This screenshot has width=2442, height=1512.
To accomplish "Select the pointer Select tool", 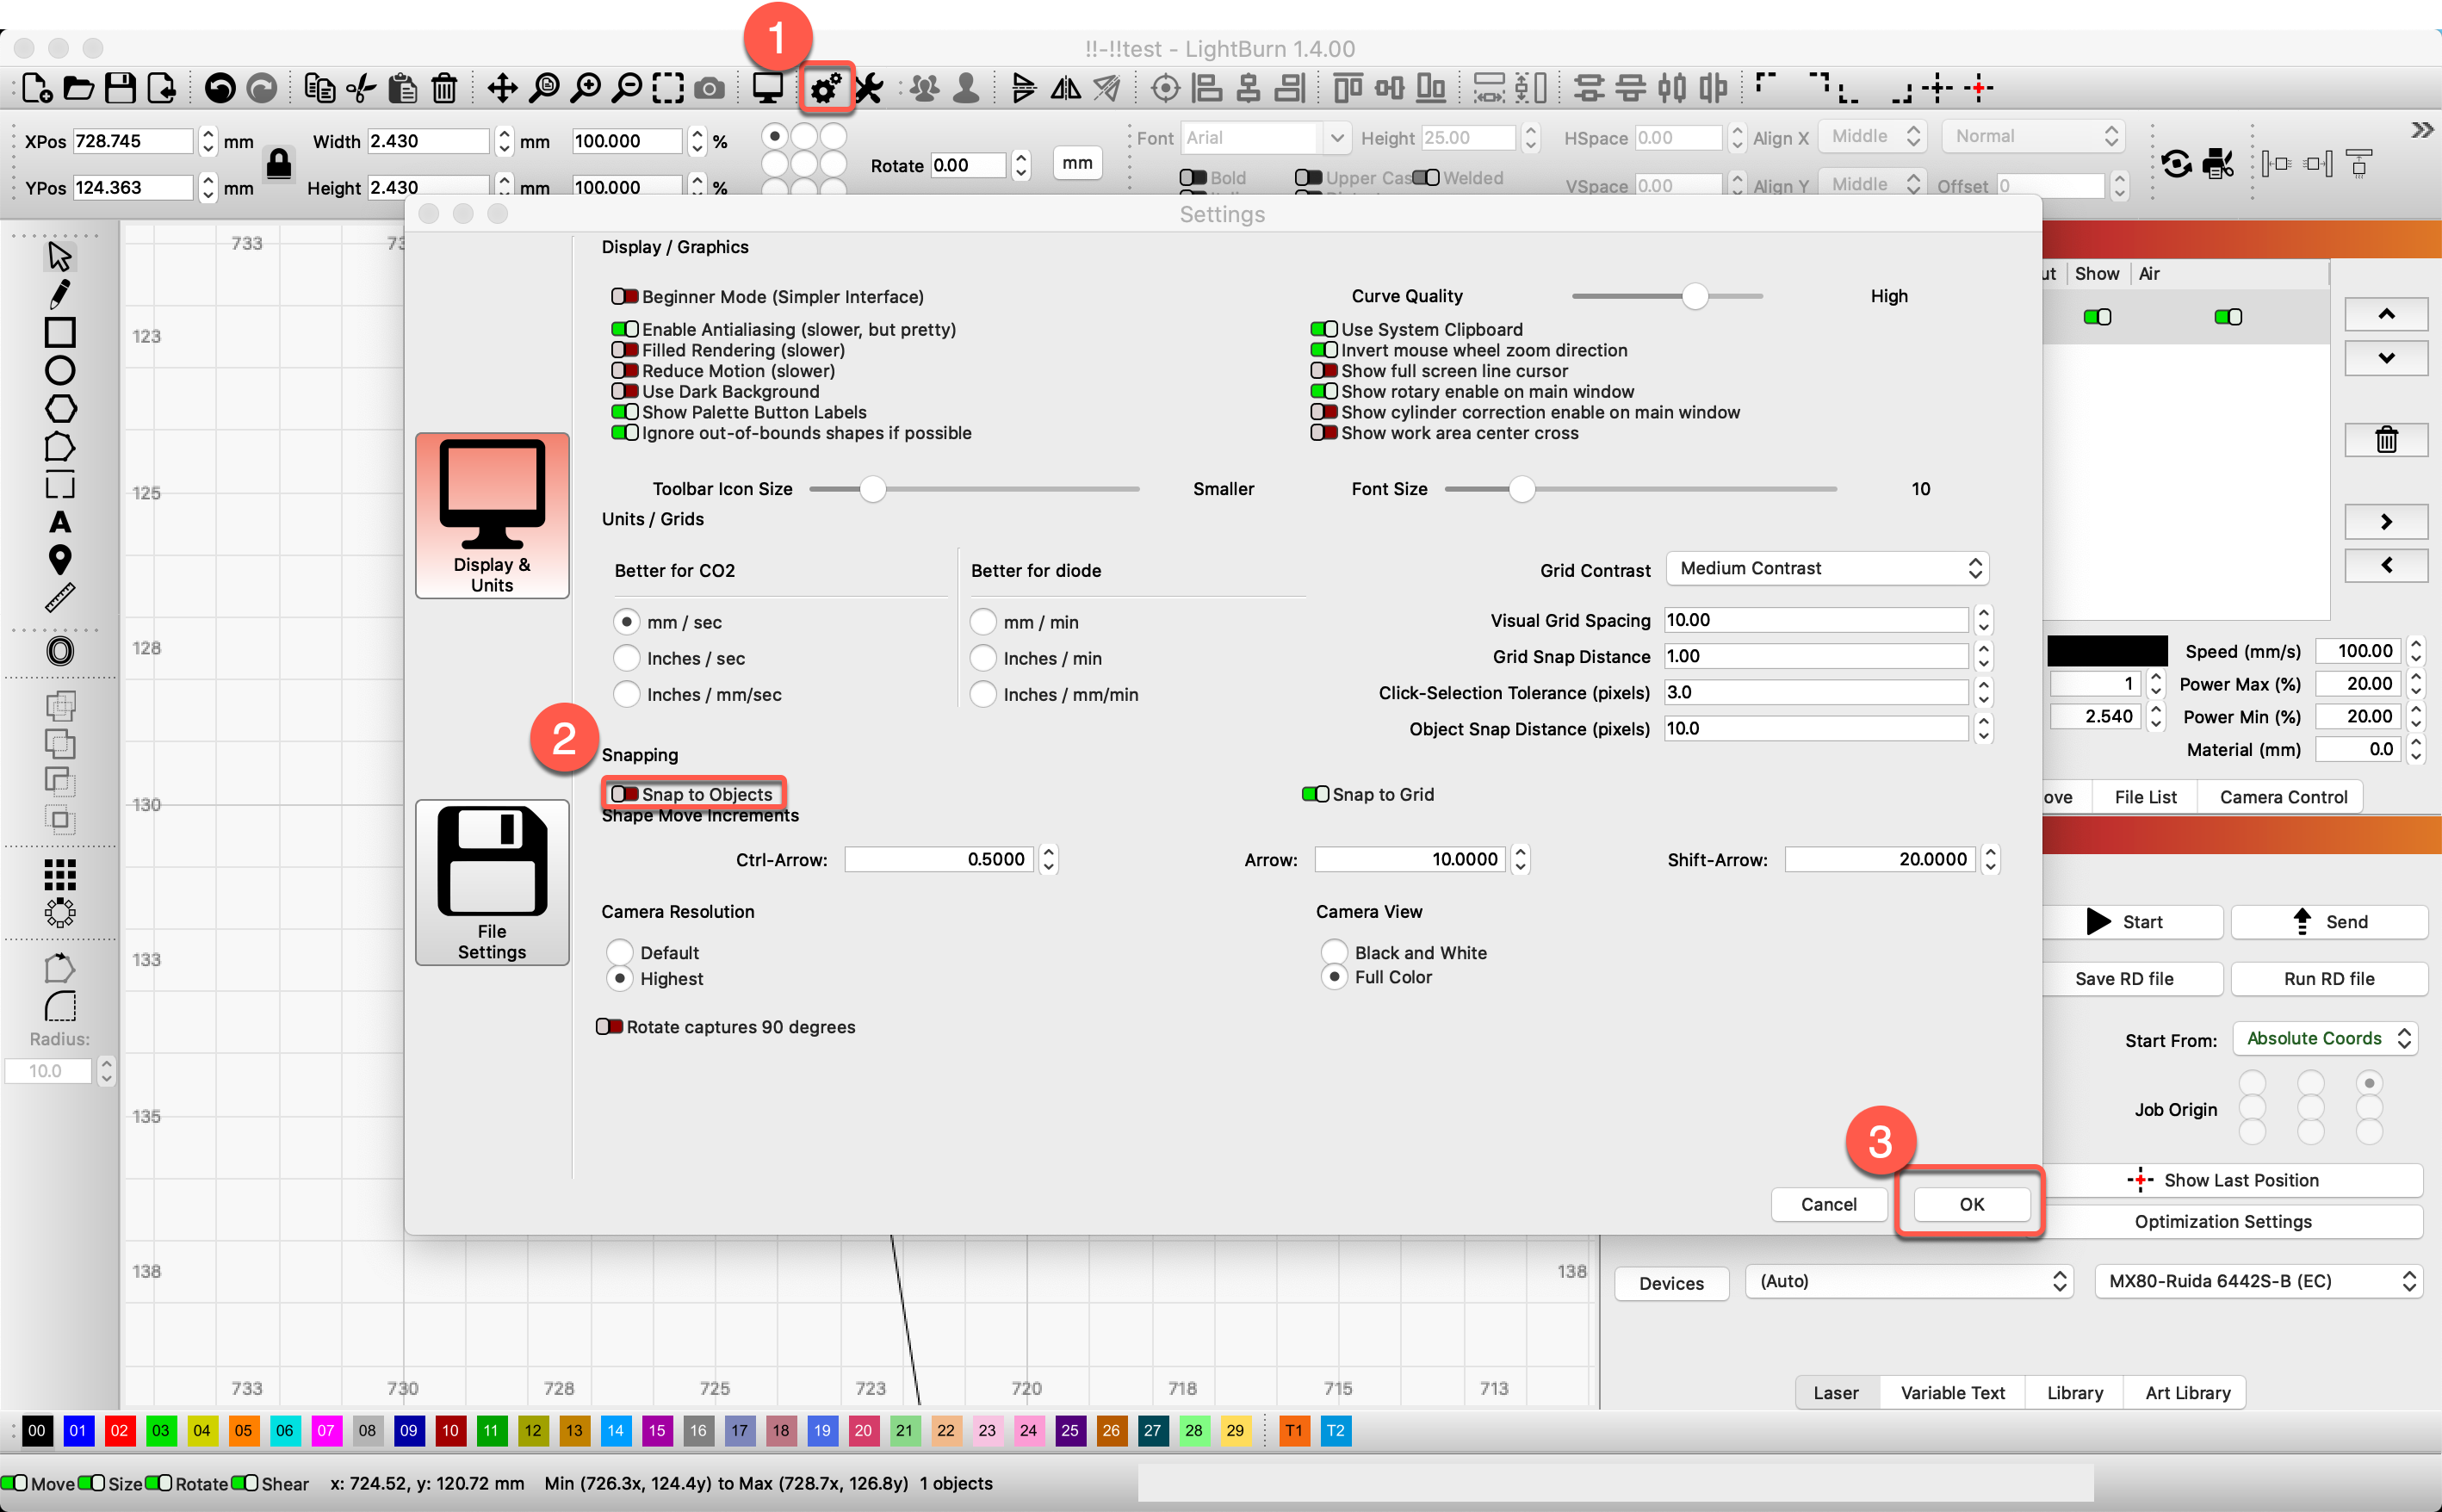I will tap(59, 256).
